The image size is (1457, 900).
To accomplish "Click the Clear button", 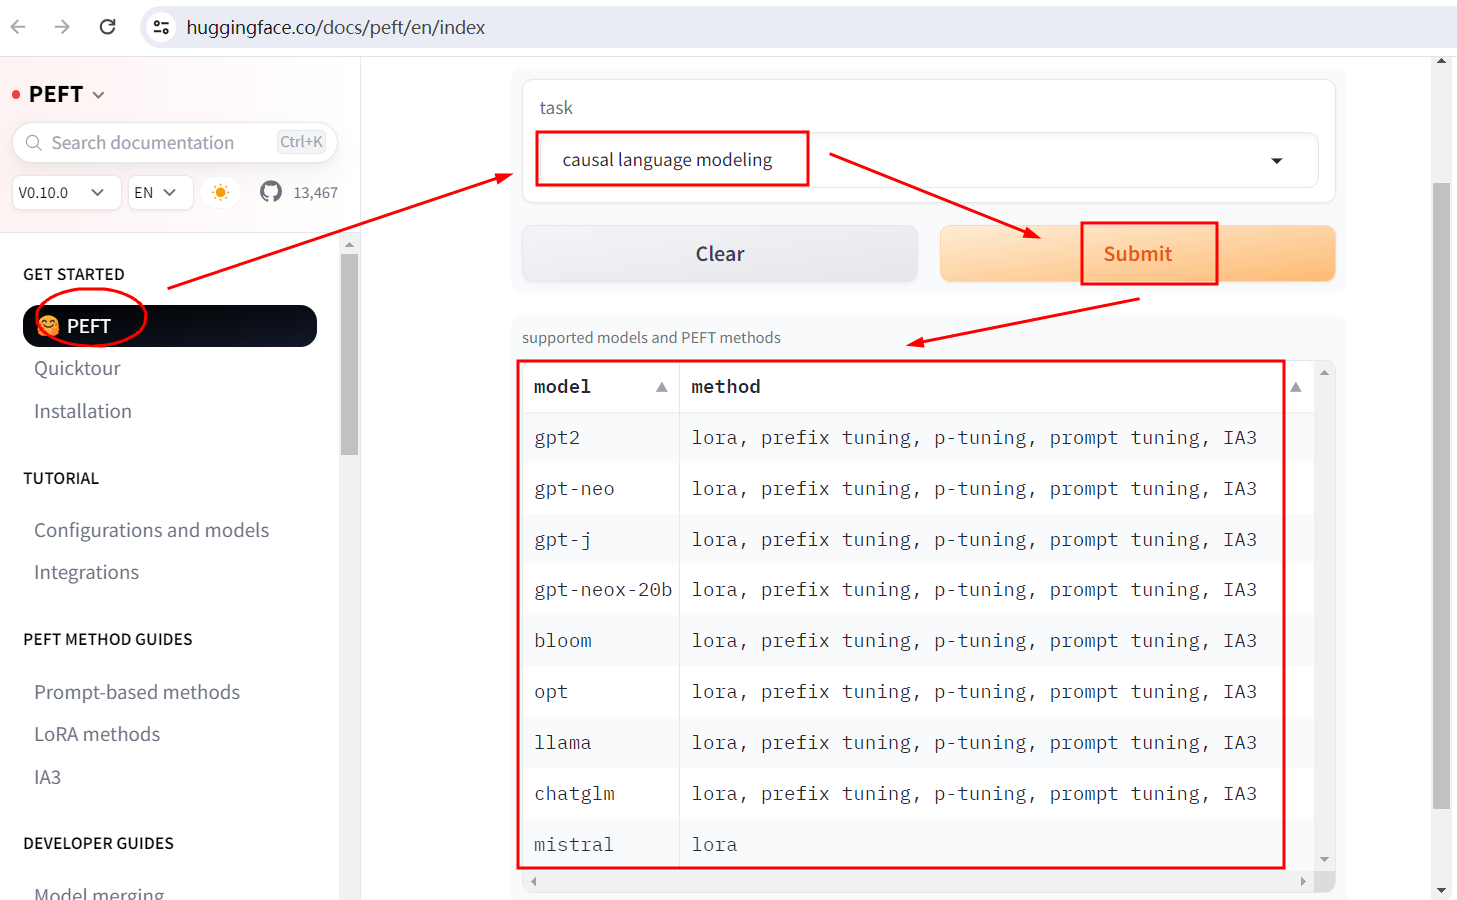I will coord(720,254).
